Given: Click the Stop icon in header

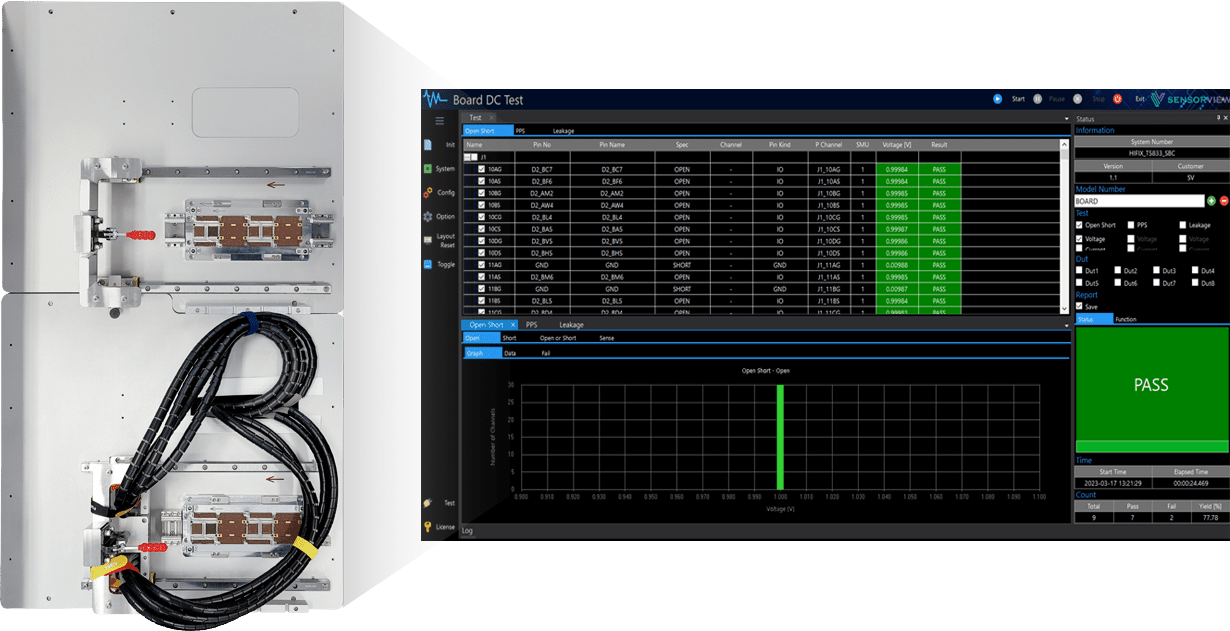Looking at the screenshot, I should pos(1077,99).
